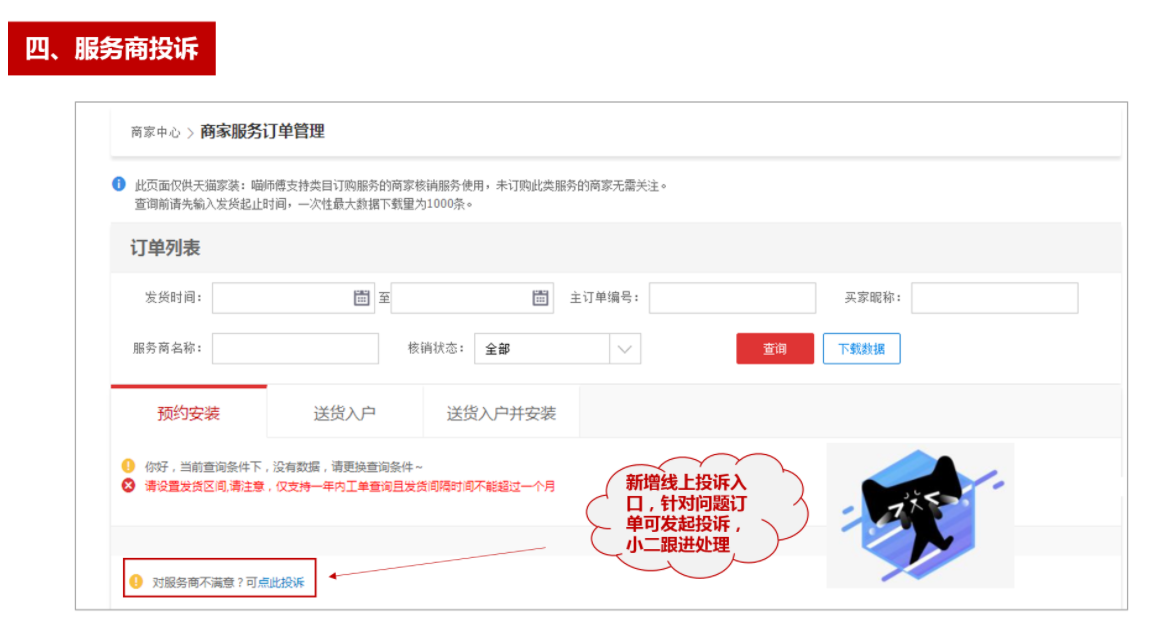Image resolution: width=1156 pixels, height=626 pixels.
Task: Click the orange warning icon for no data
Action: point(128,466)
